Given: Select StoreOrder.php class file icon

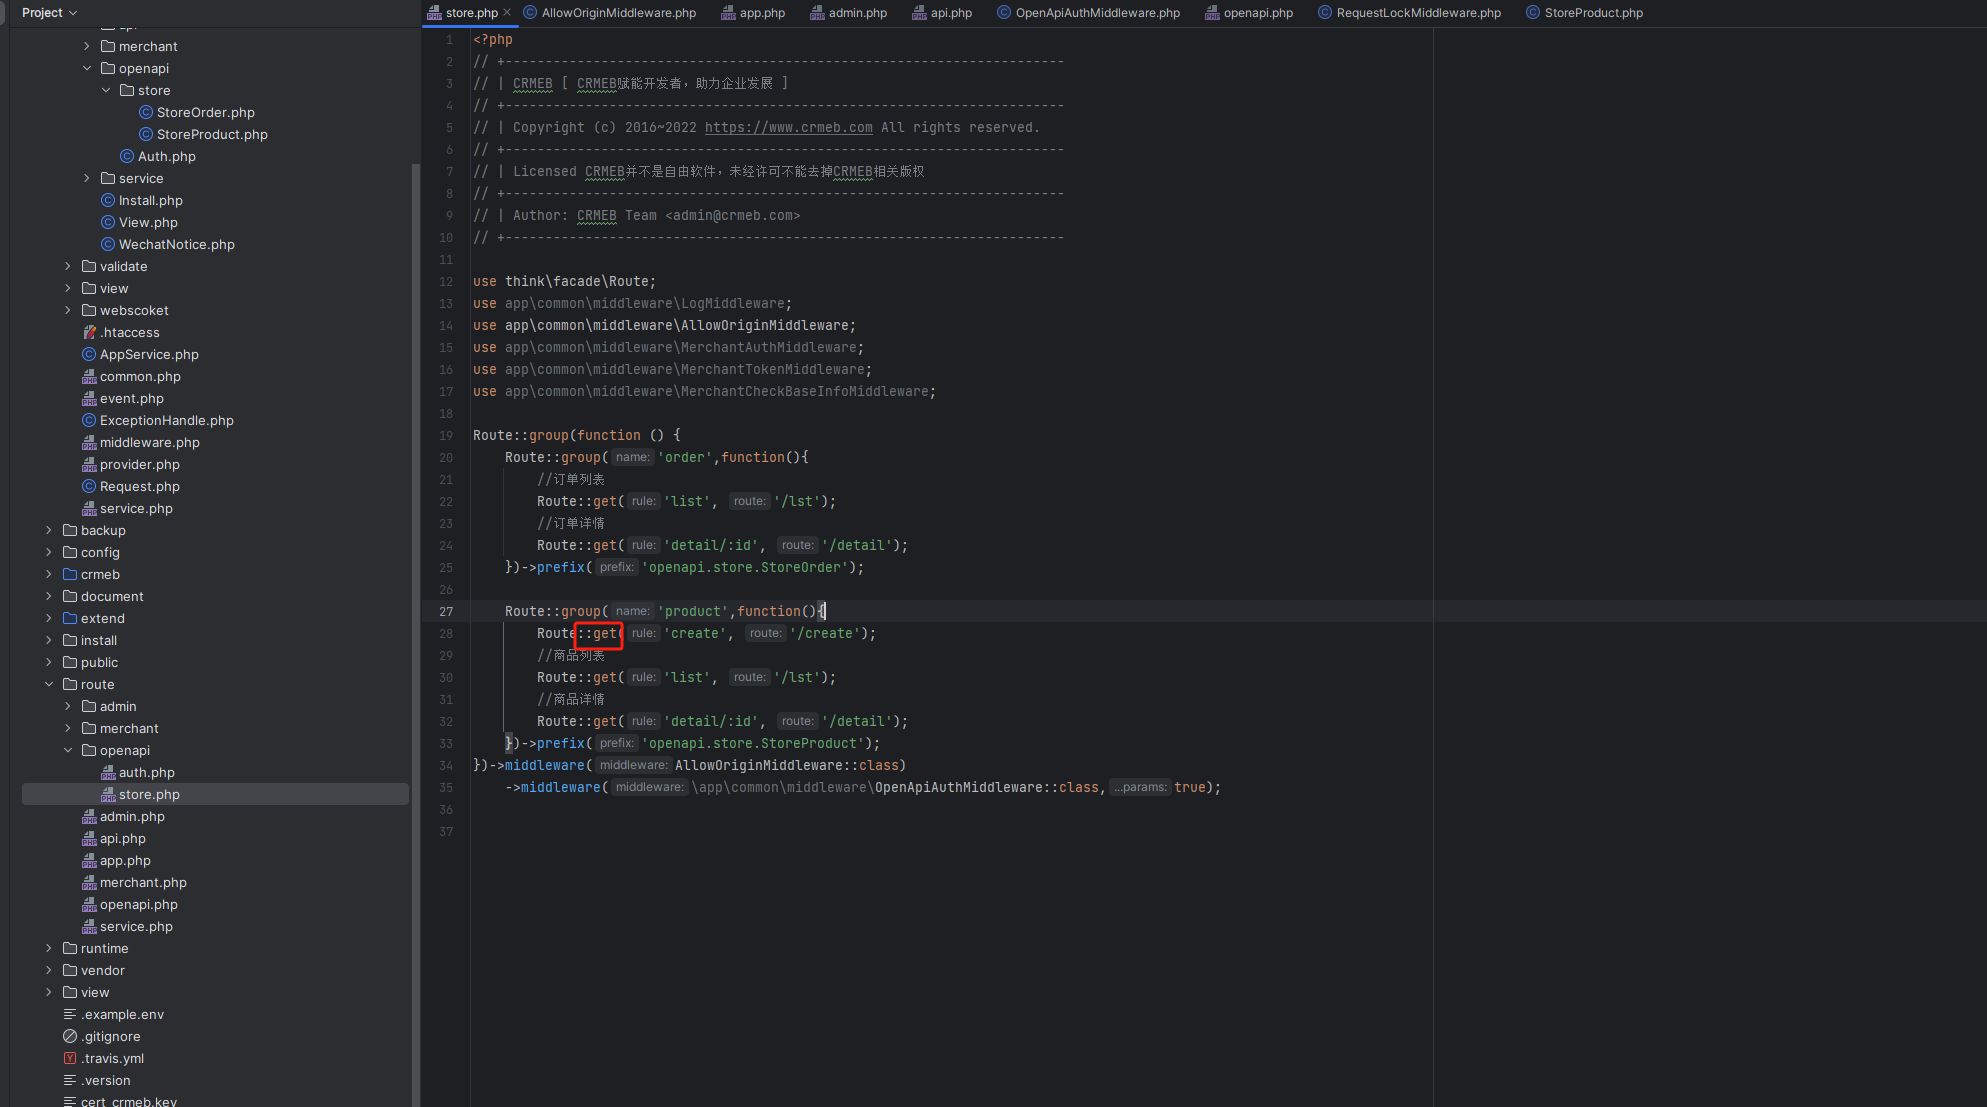Looking at the screenshot, I should [x=146, y=113].
